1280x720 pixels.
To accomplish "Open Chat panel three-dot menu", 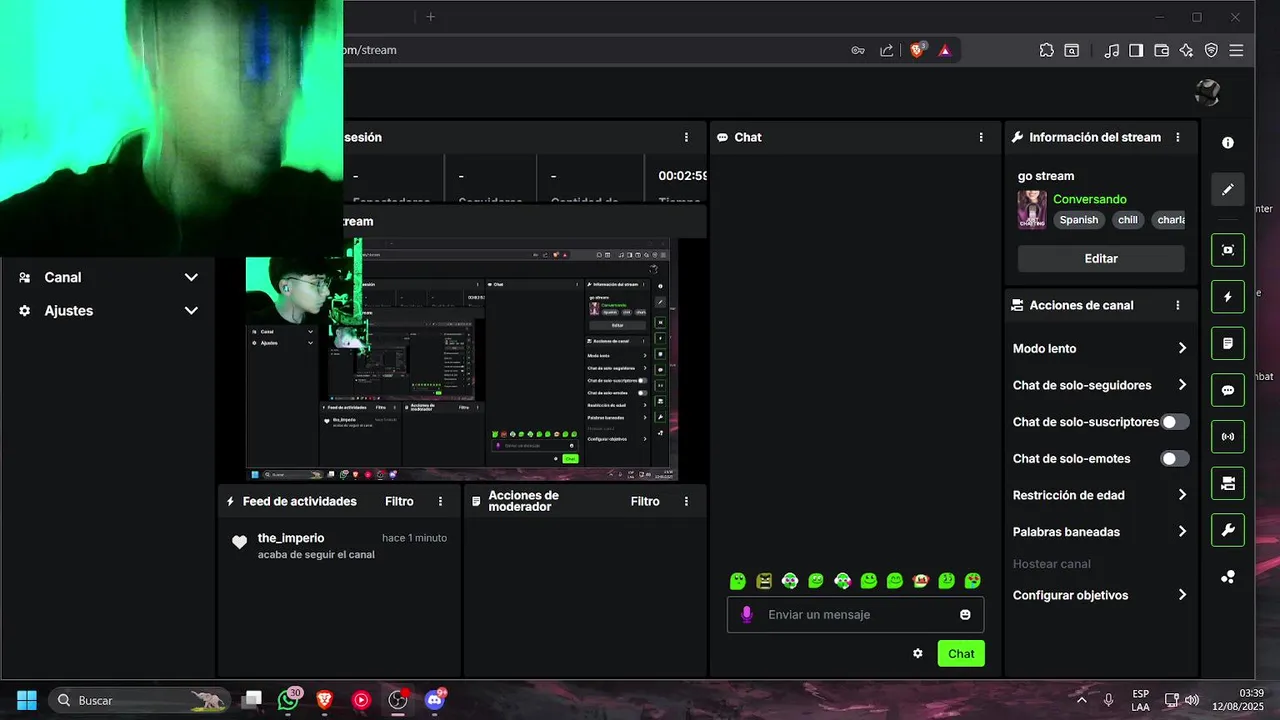I will (x=981, y=137).
